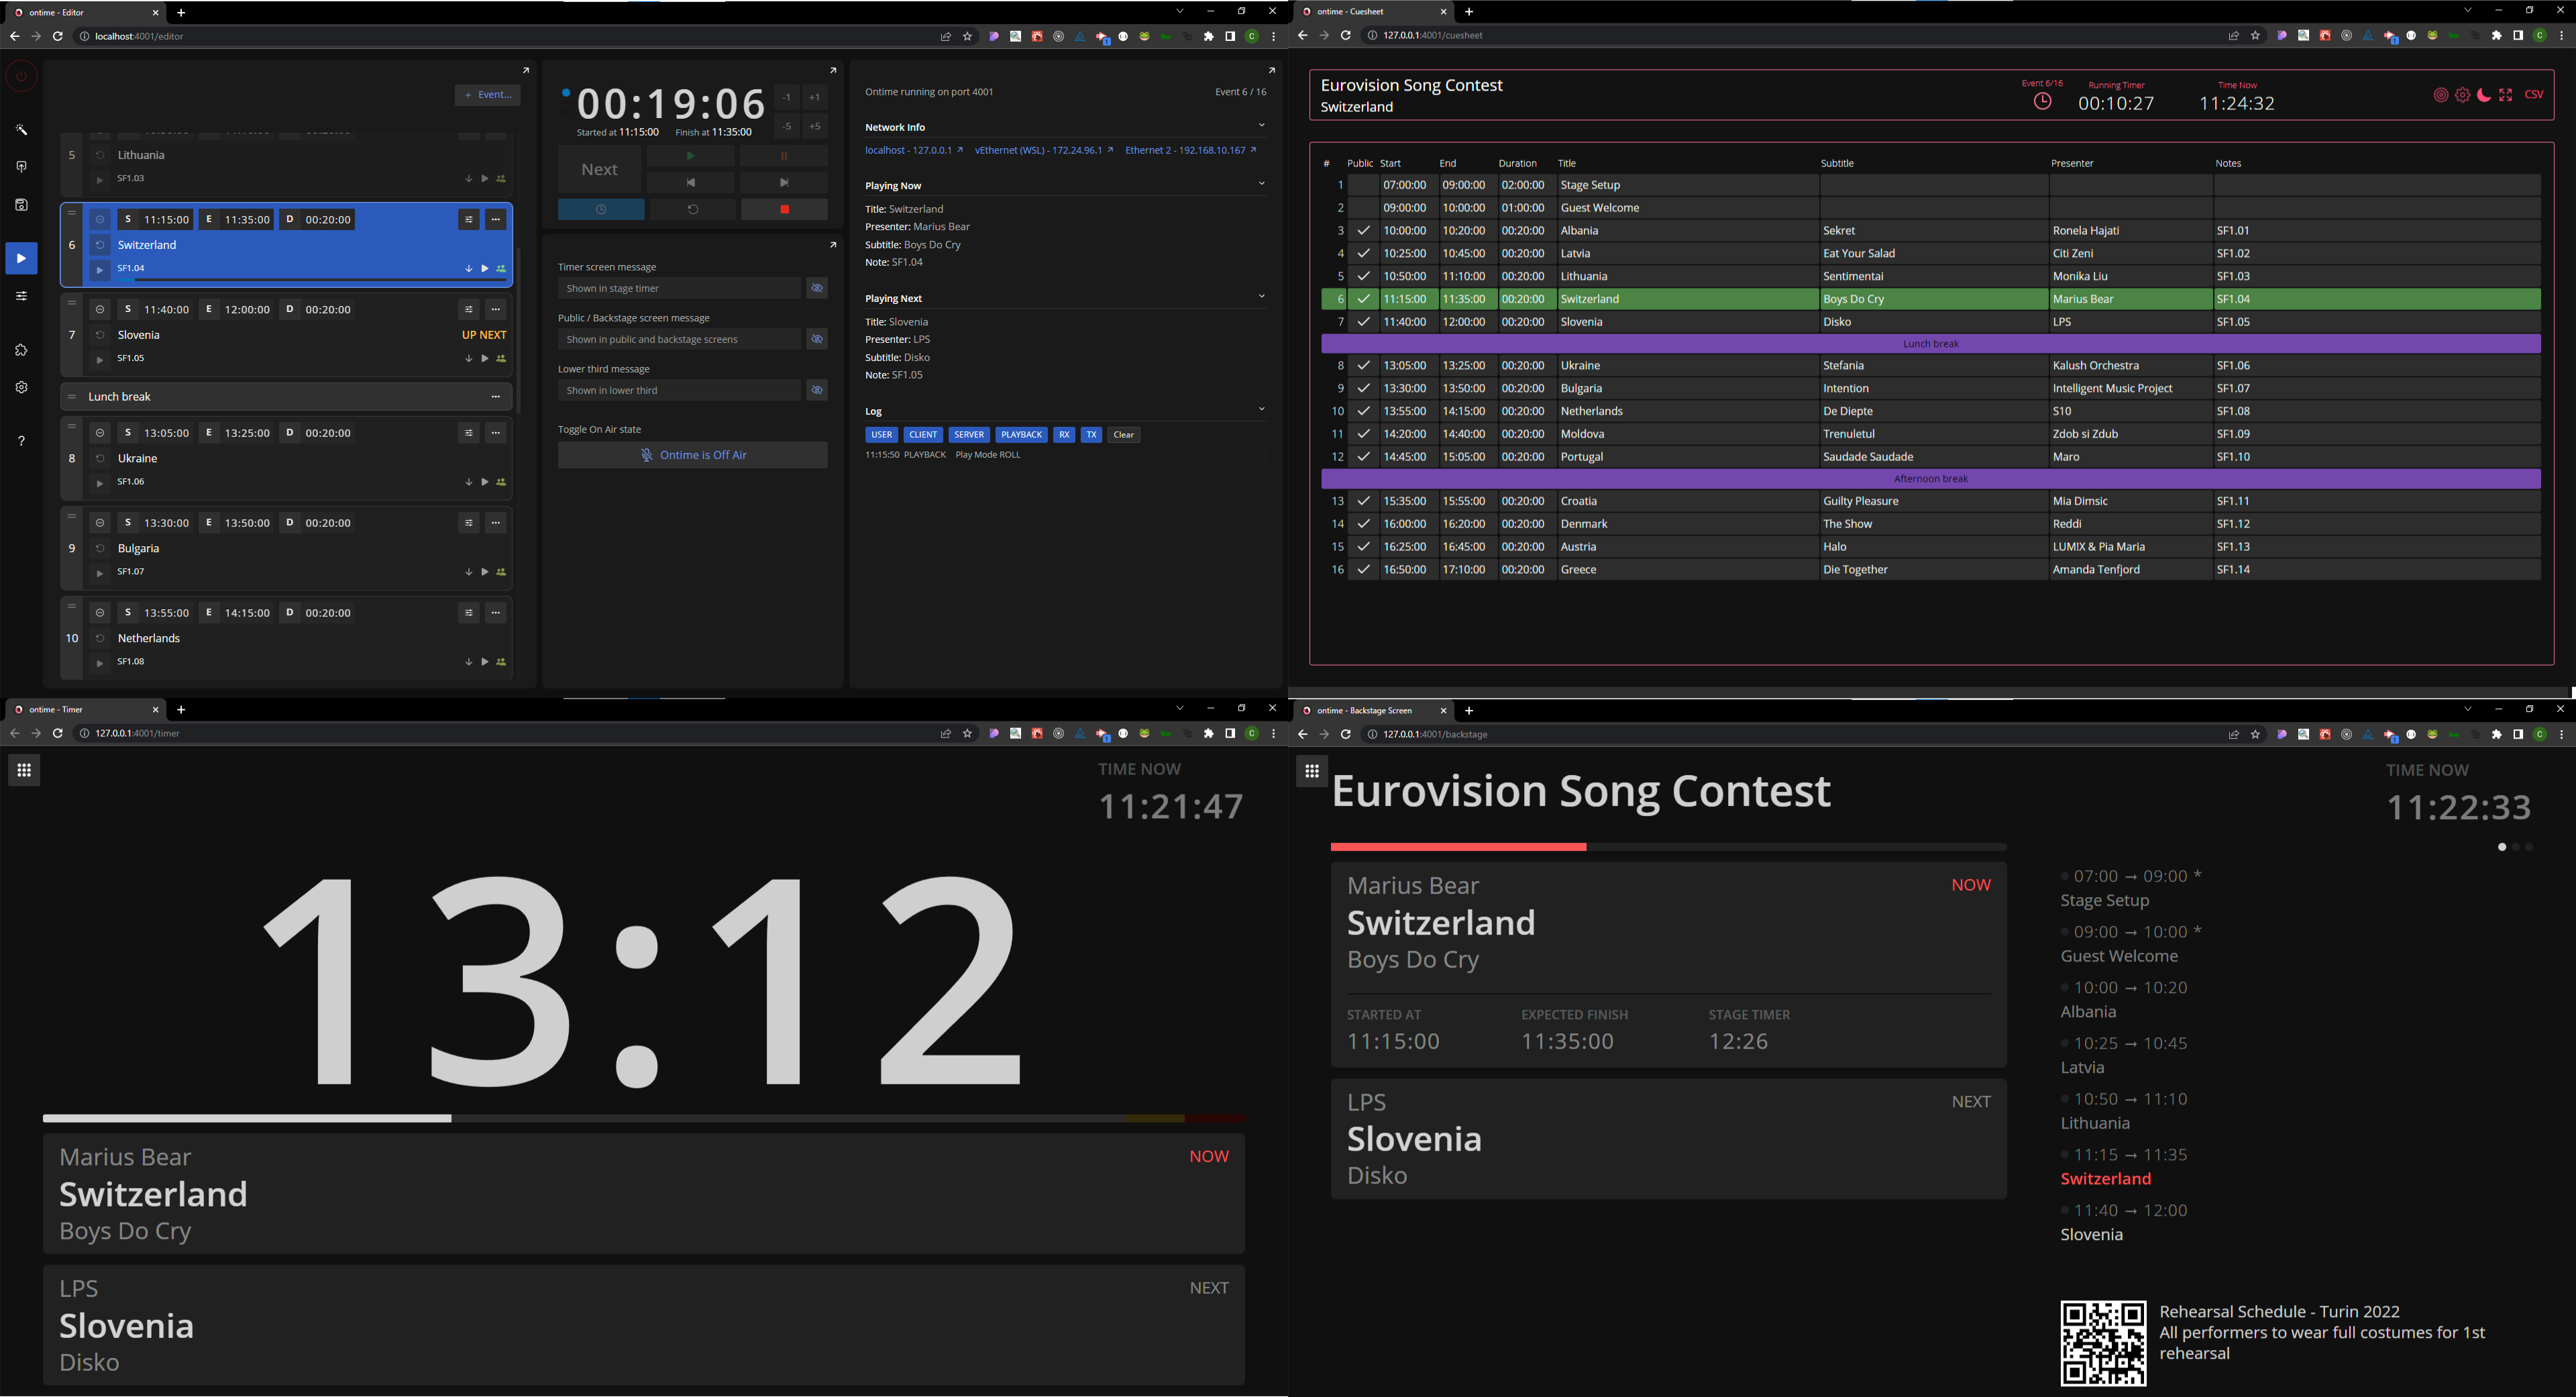Open view menu grid on Timer page
Screen dimensions: 2576x1397
24,770
